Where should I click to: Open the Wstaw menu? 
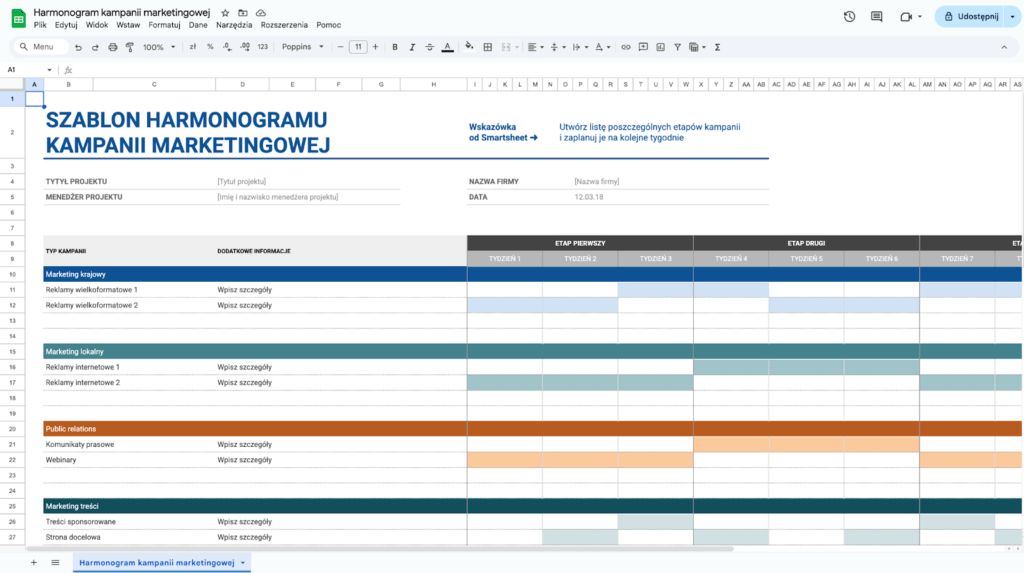click(x=128, y=23)
